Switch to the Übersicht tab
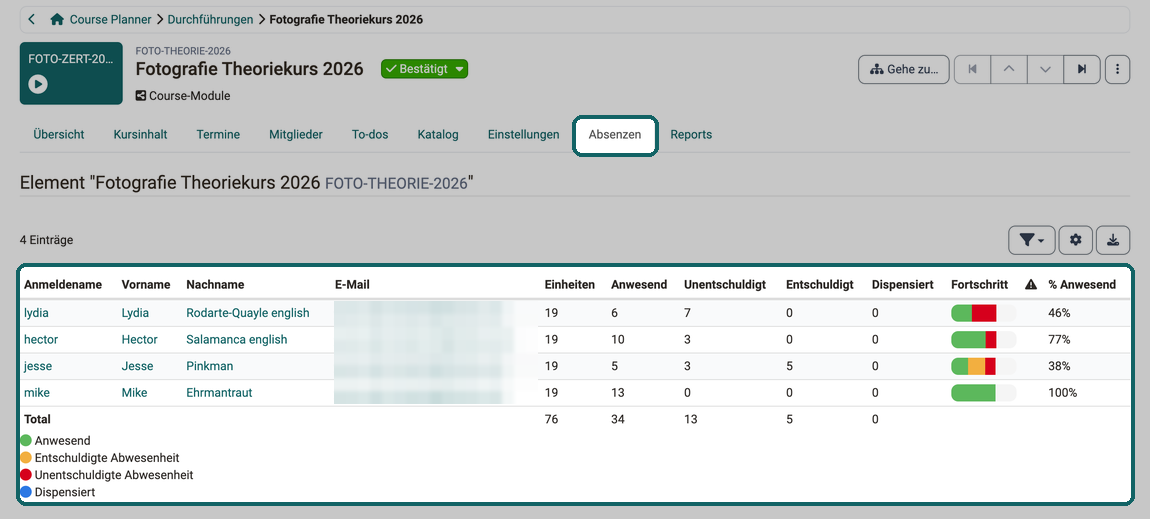 tap(59, 135)
